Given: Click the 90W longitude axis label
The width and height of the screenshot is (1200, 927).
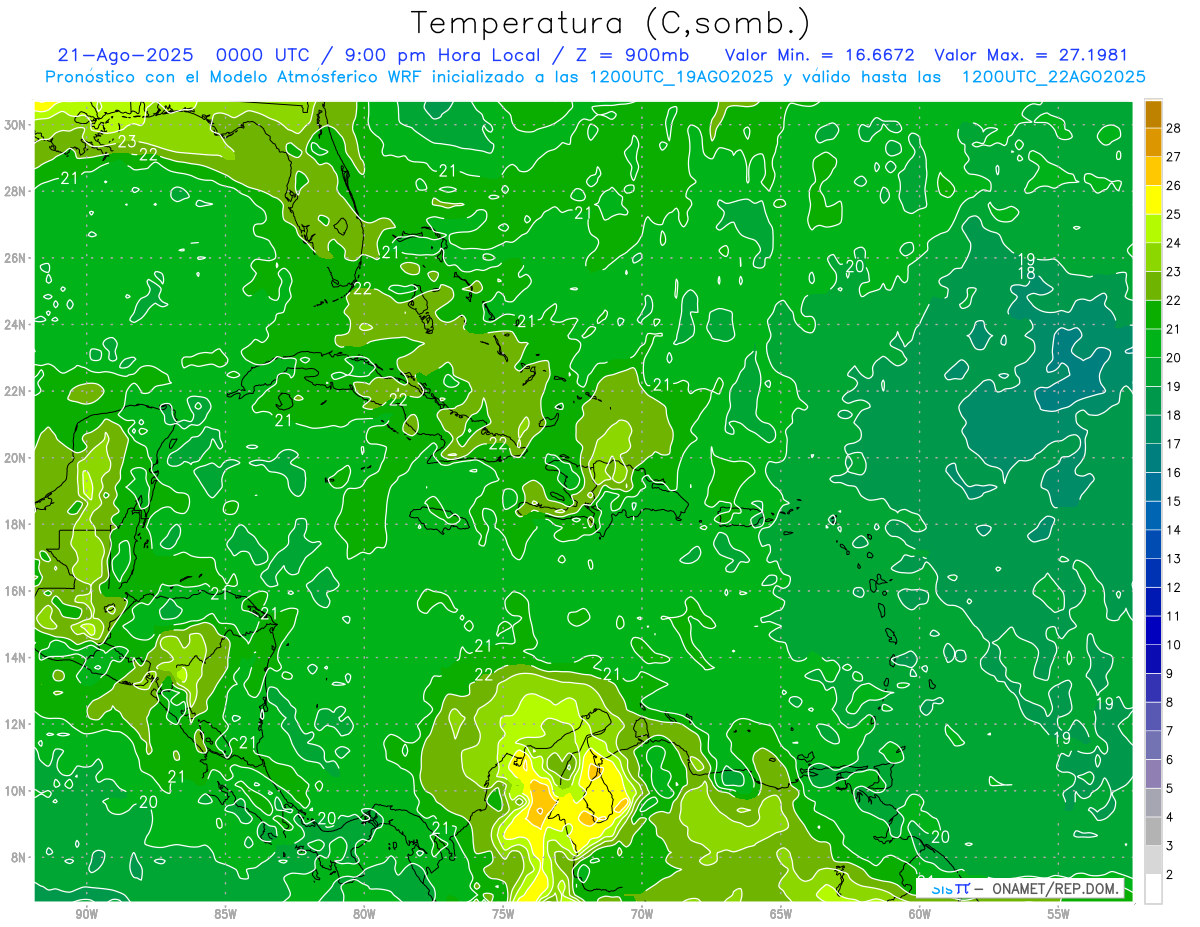Looking at the screenshot, I should [x=86, y=913].
